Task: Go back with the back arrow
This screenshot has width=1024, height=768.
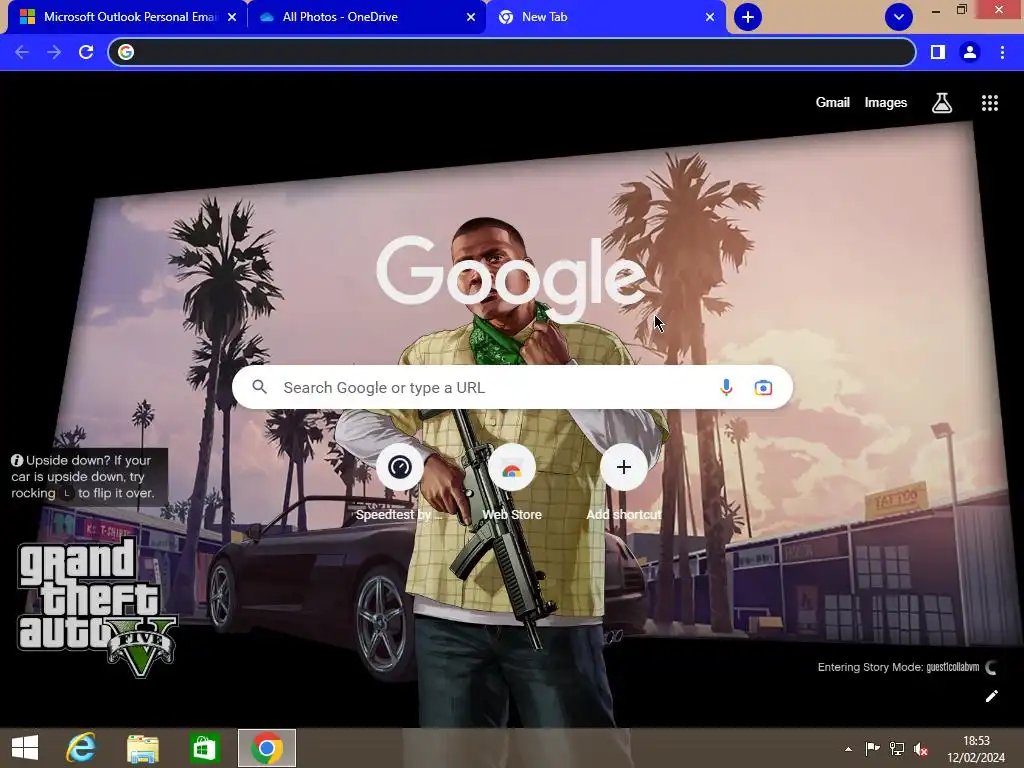Action: coord(22,52)
